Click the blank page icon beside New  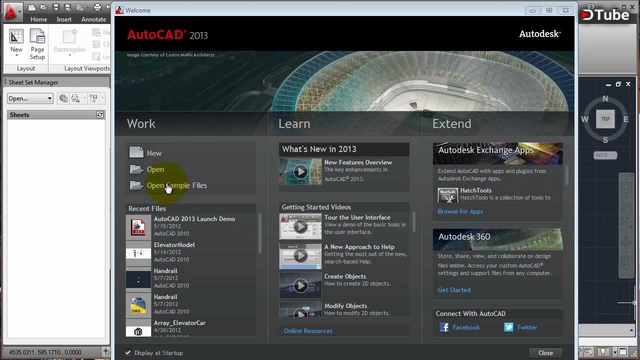(x=136, y=152)
